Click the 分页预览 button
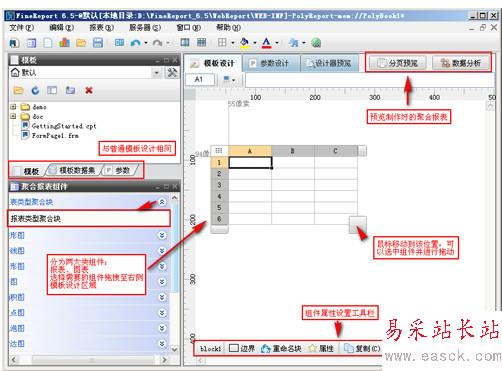 (x=397, y=63)
